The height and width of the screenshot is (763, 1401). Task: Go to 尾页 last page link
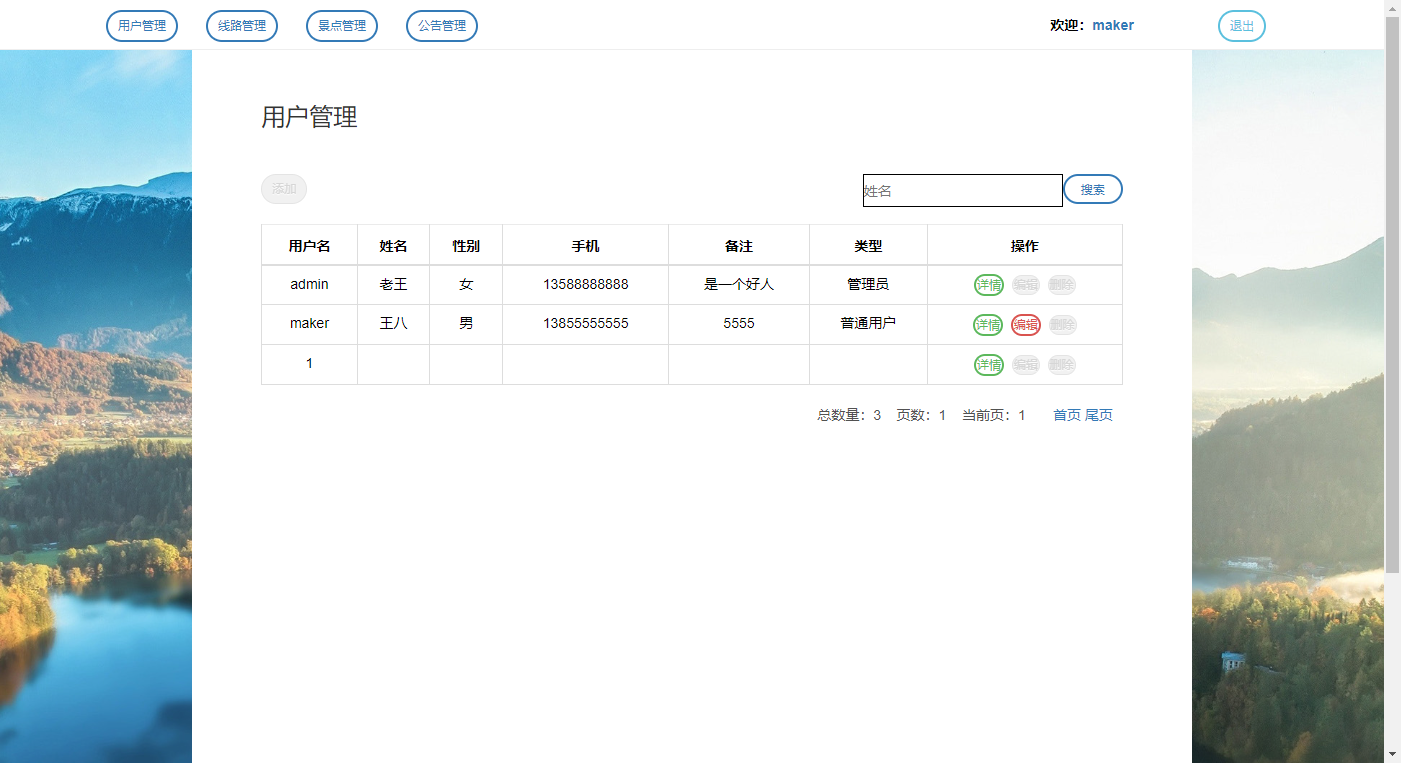[1099, 415]
